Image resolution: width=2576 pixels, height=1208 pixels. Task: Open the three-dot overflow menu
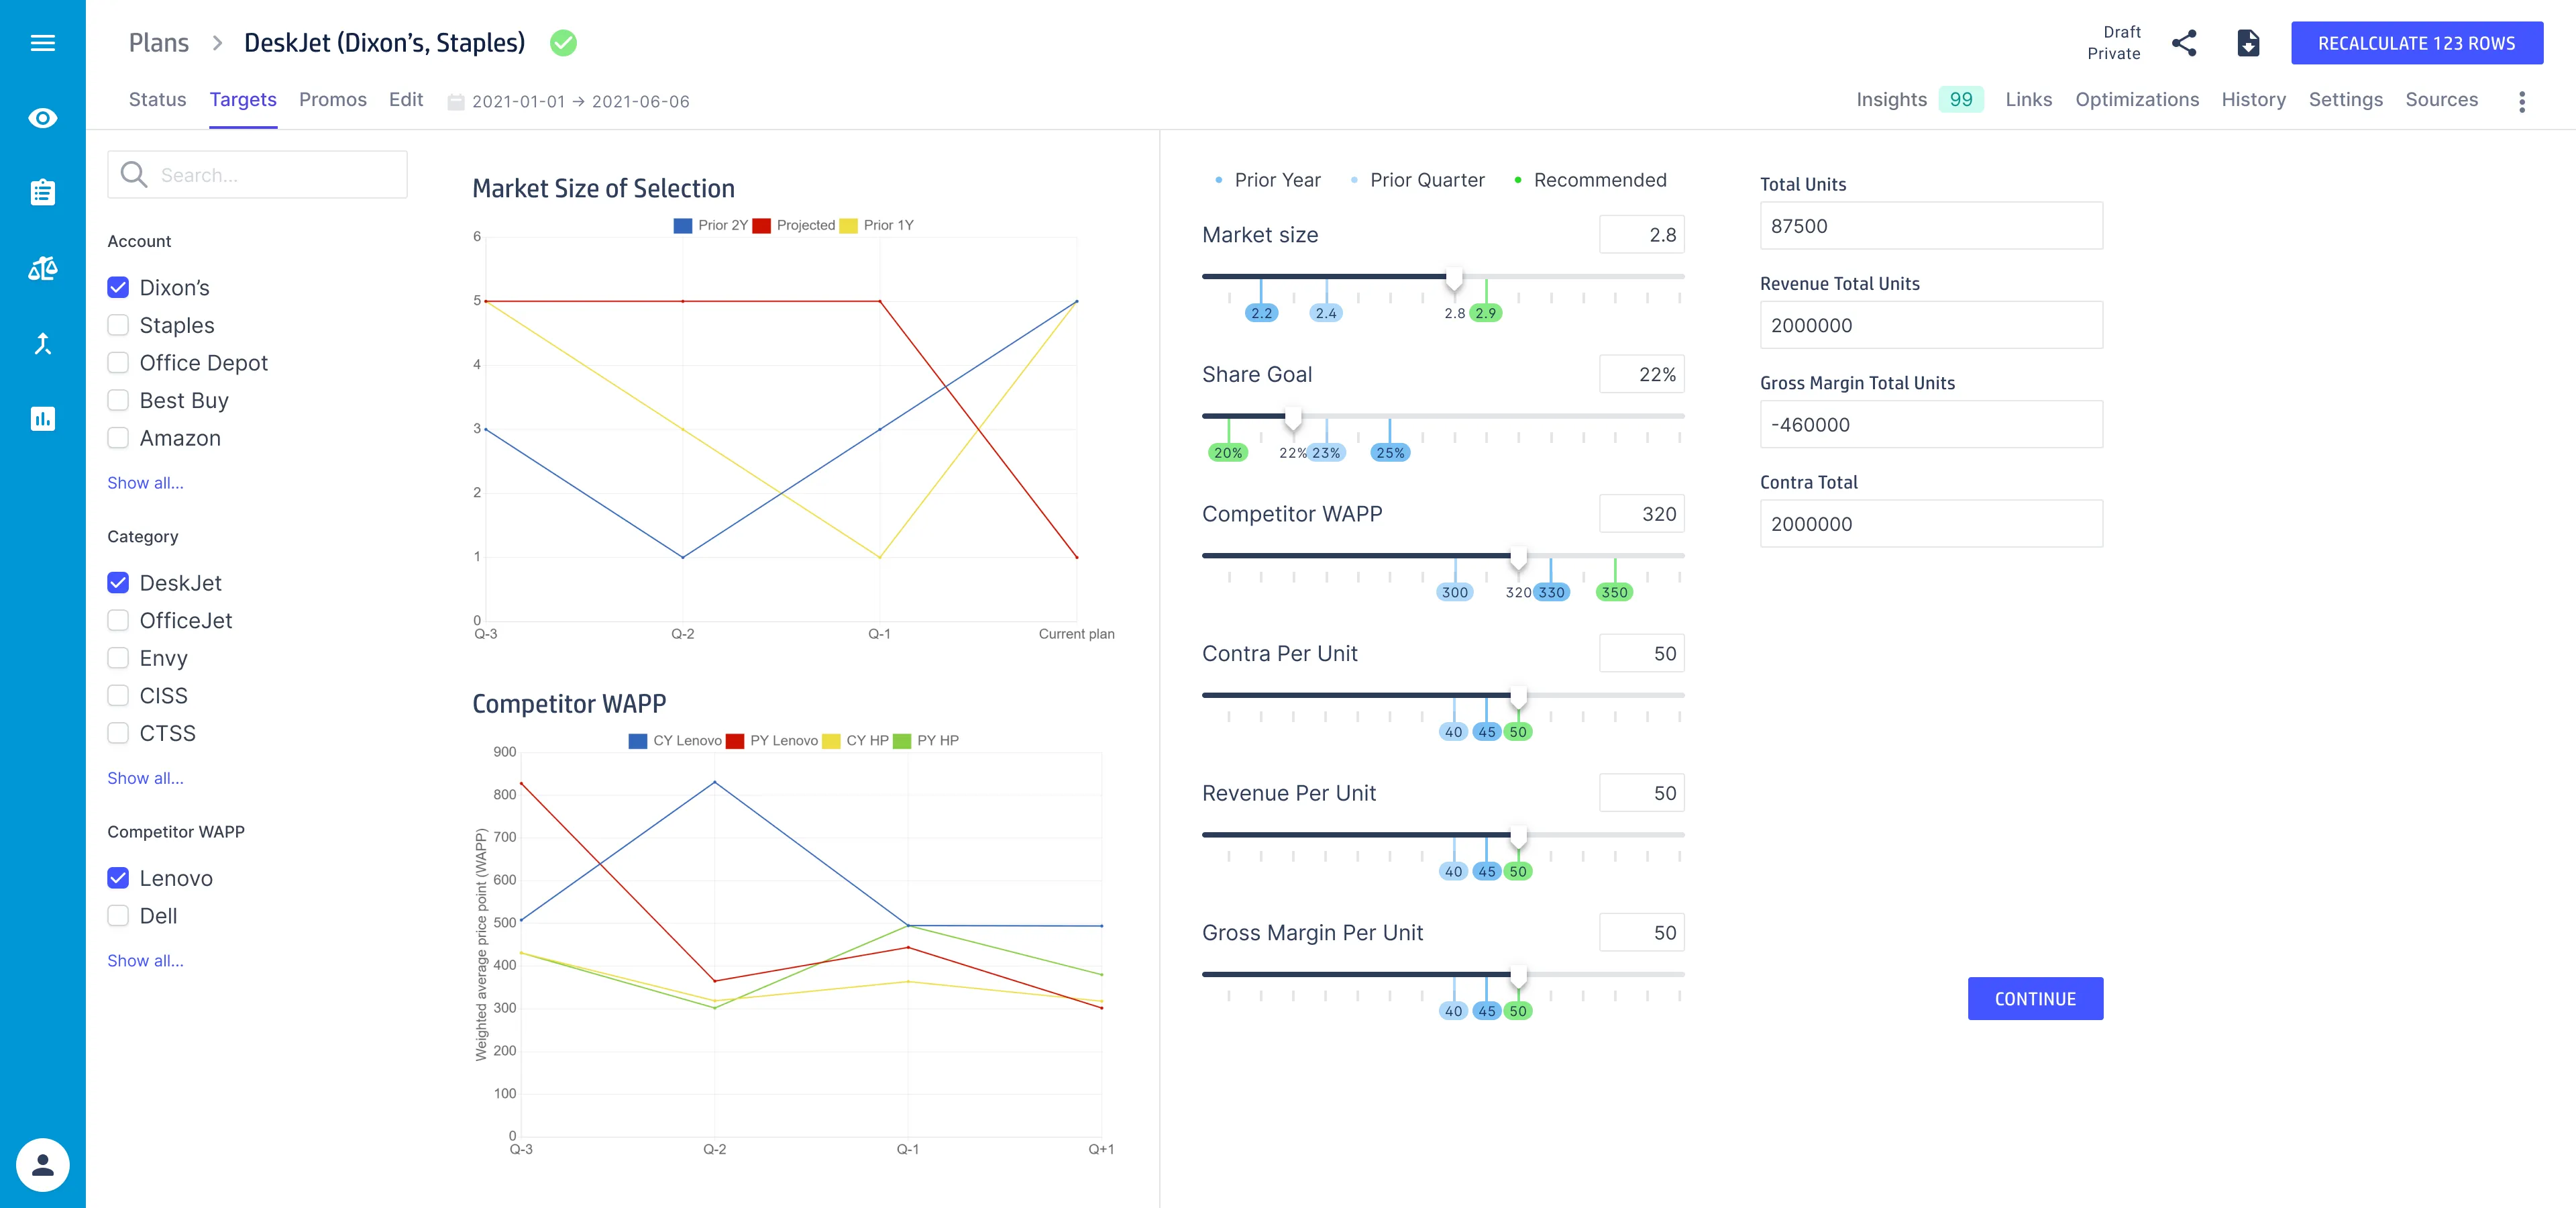pos(2521,101)
